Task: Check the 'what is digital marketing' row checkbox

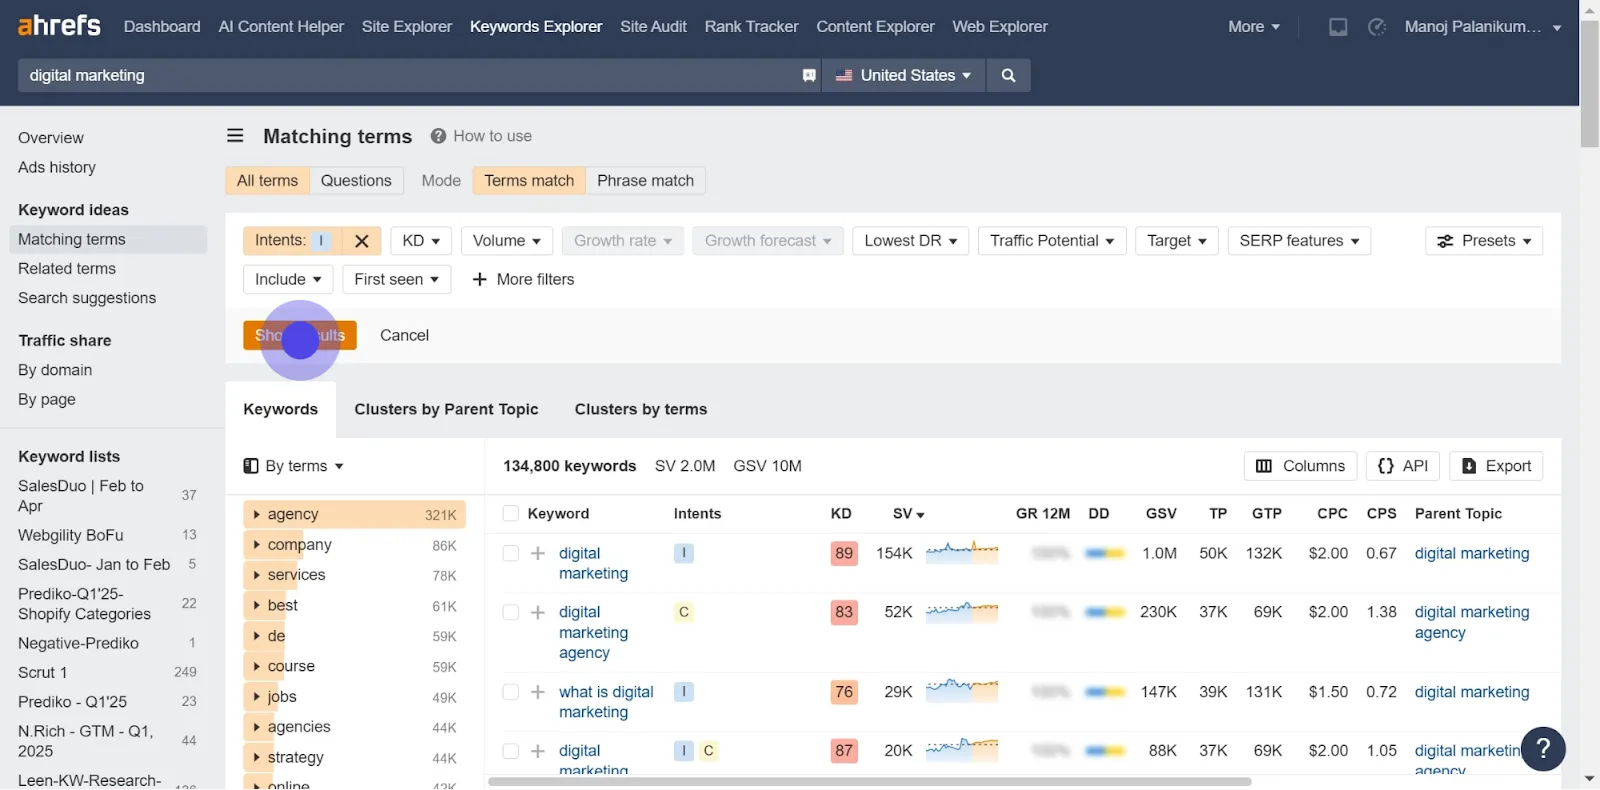Action: pos(511,692)
